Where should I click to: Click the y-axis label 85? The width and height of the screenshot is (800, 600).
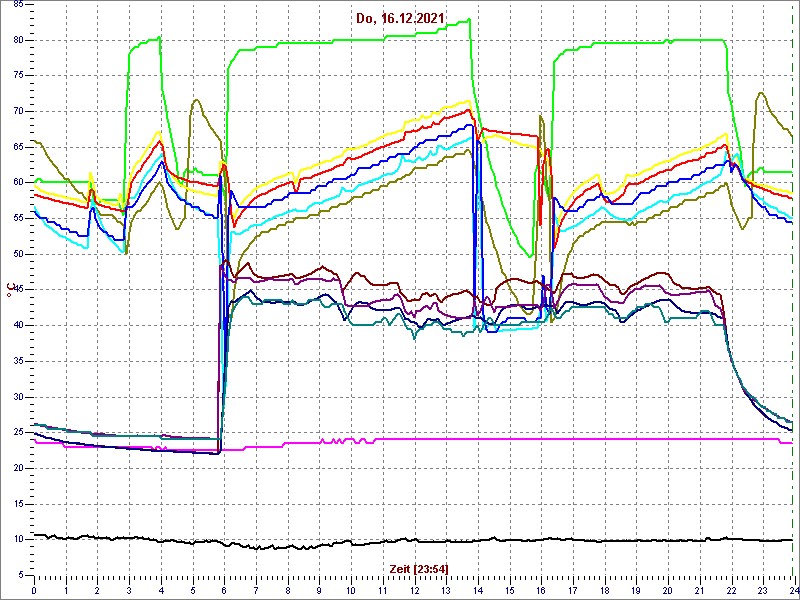tap(18, 5)
